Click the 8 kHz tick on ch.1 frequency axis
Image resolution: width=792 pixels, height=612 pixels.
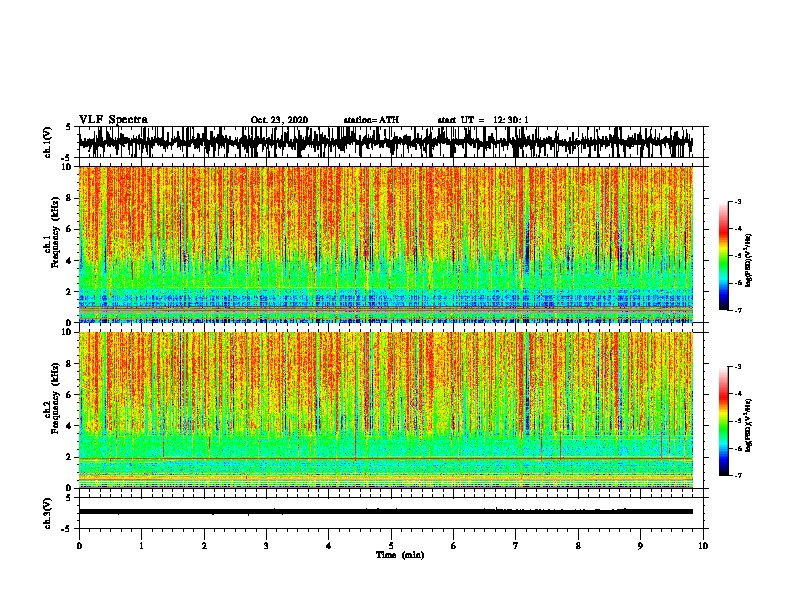(x=70, y=198)
